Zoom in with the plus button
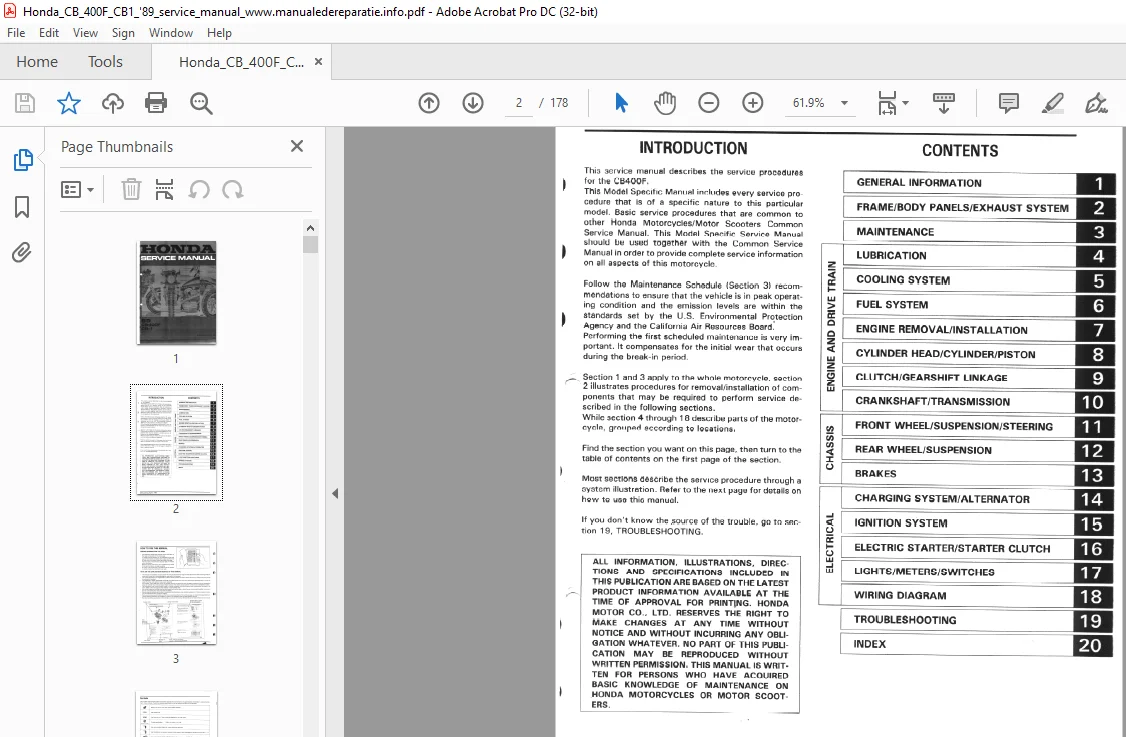Screen dimensions: 1126x737 coord(753,103)
